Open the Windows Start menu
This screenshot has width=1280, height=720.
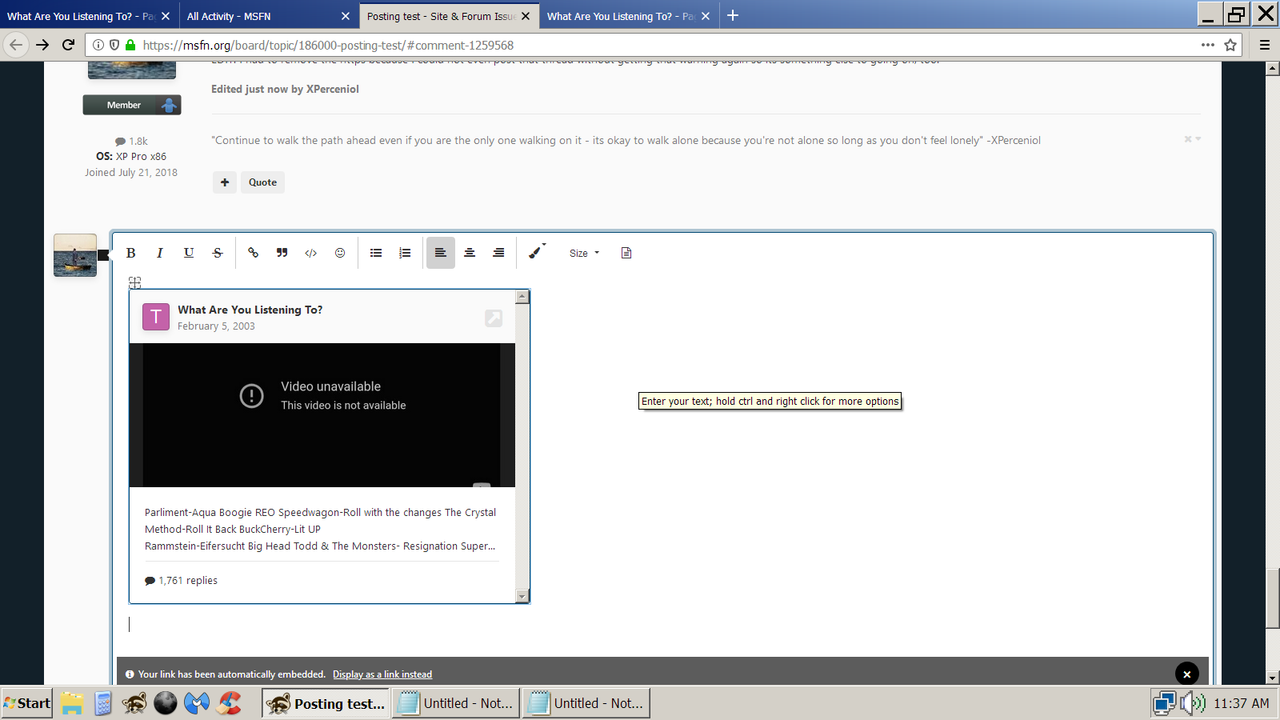point(27,703)
